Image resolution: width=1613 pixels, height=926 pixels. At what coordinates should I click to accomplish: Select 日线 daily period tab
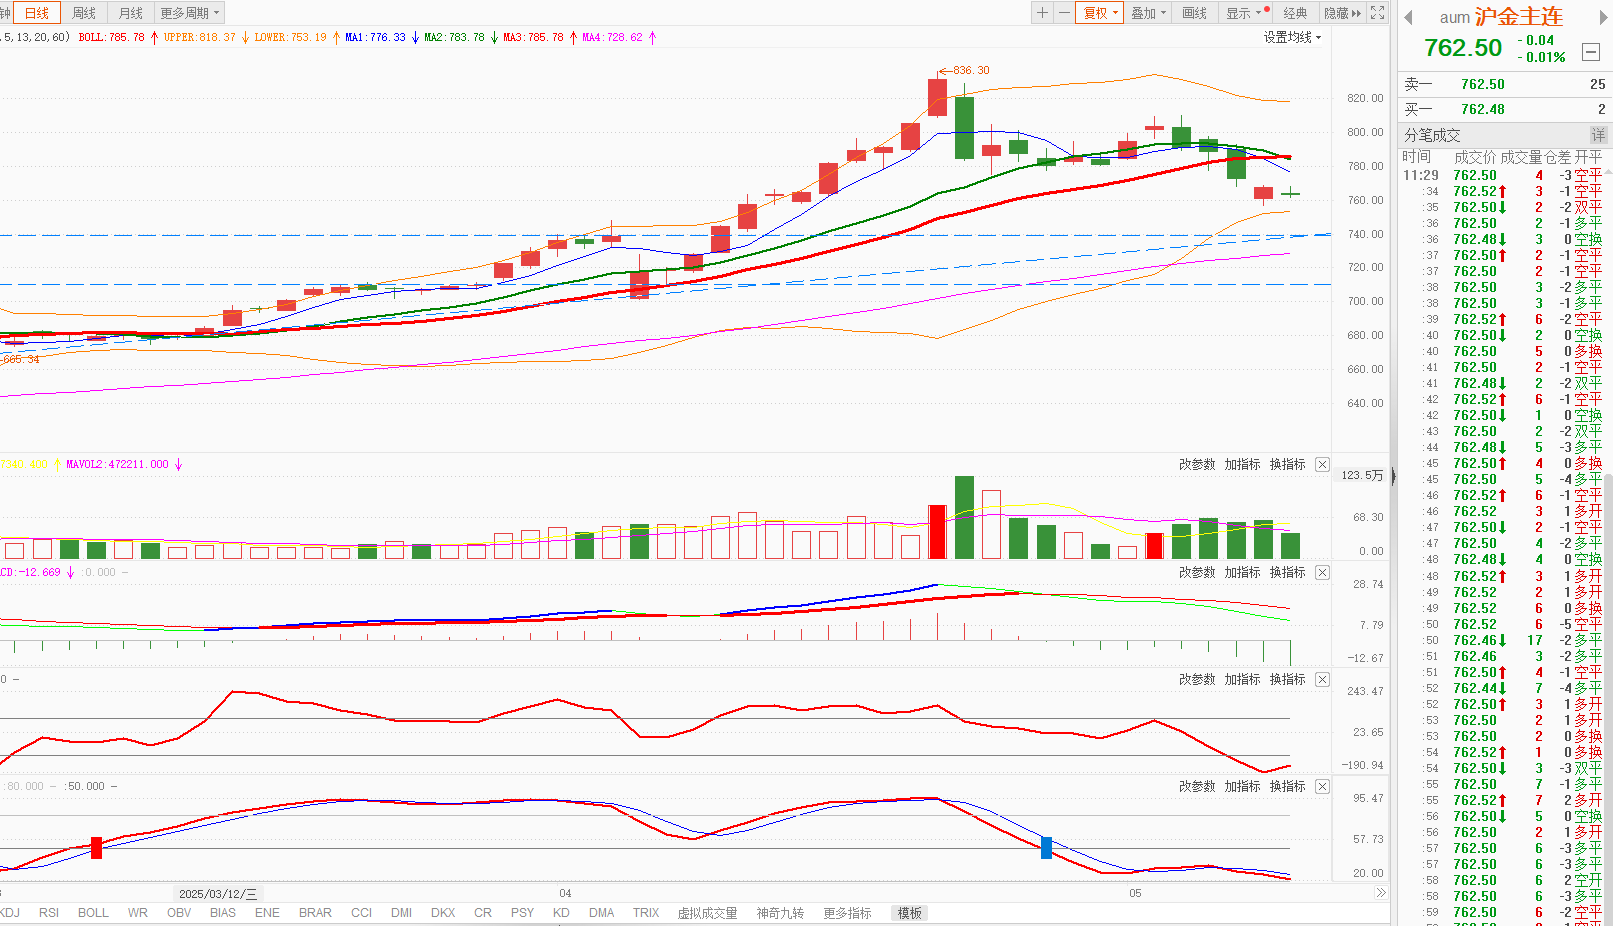(x=37, y=13)
